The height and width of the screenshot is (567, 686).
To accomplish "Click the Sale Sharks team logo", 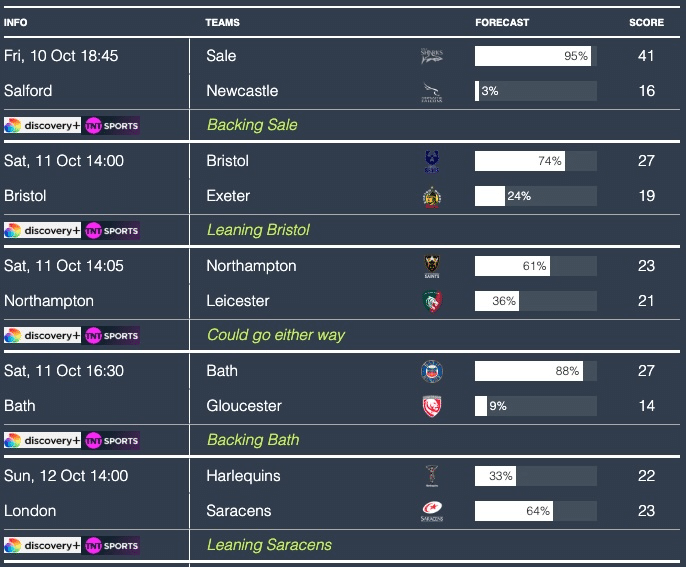I will tap(432, 56).
